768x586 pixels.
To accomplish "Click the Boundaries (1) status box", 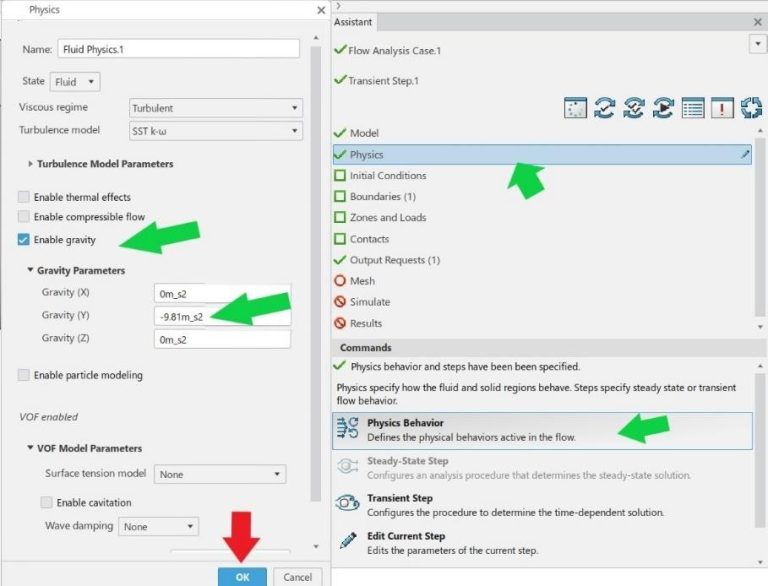I will click(x=340, y=196).
